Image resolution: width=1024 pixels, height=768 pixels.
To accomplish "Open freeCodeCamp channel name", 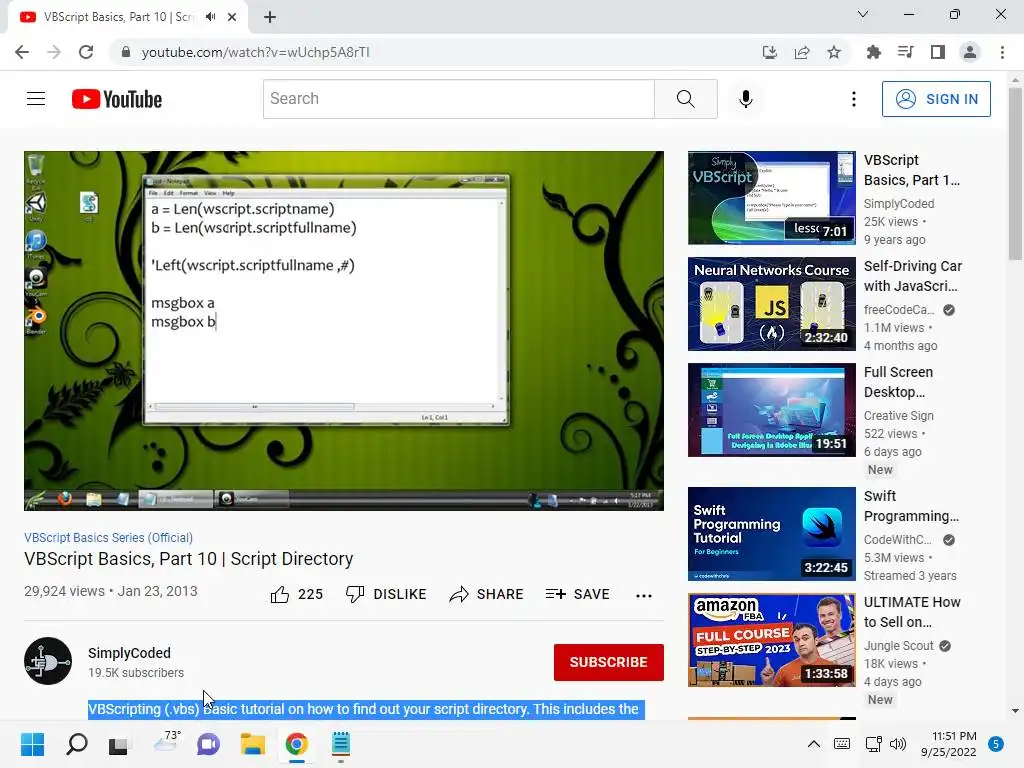I will tap(899, 310).
